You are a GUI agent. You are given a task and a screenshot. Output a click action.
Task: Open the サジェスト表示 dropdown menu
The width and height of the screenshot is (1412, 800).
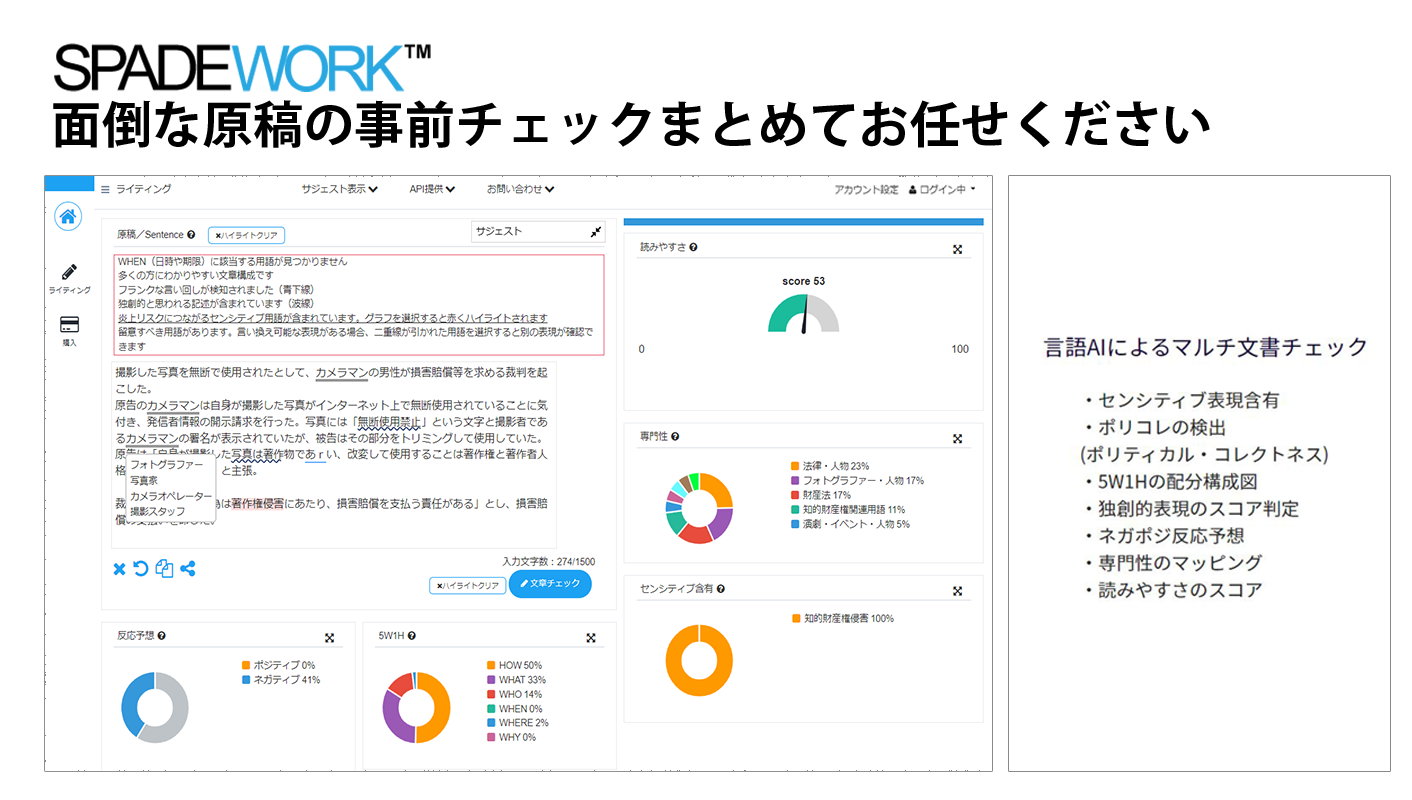coord(340,189)
